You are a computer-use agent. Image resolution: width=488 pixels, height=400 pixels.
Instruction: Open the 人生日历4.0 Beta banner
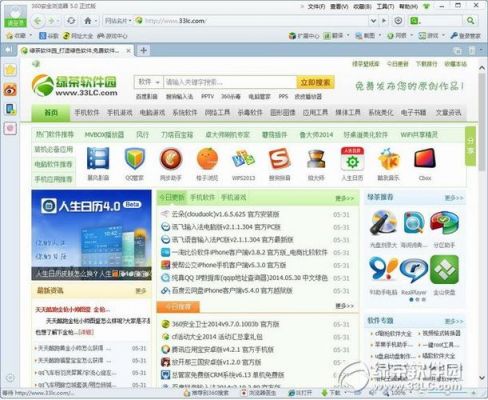91,235
